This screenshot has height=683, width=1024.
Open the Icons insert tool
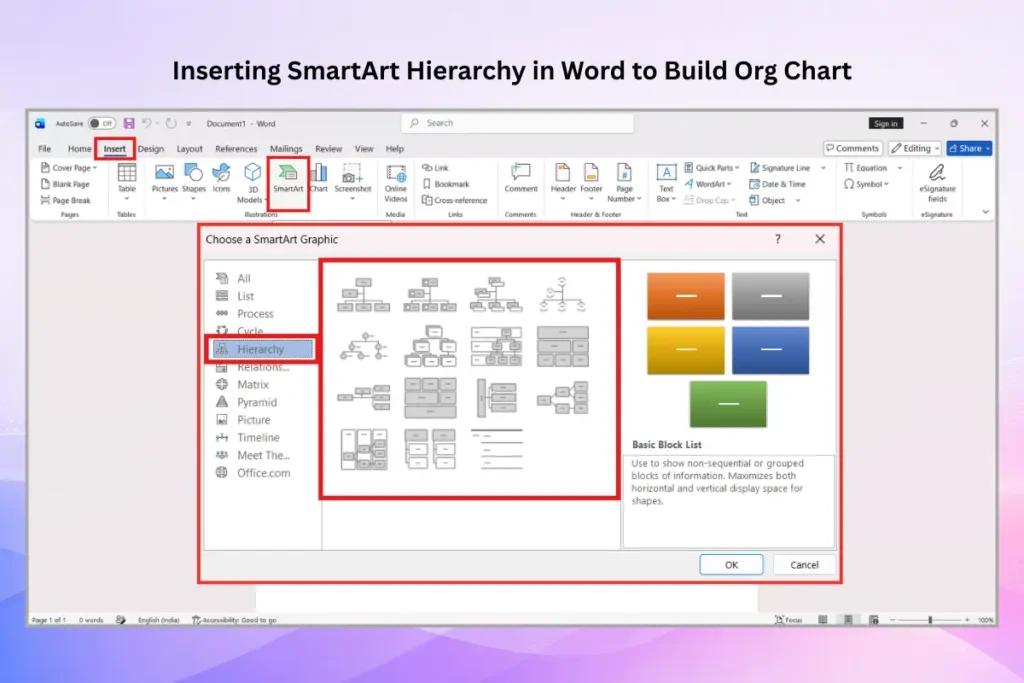tap(221, 179)
